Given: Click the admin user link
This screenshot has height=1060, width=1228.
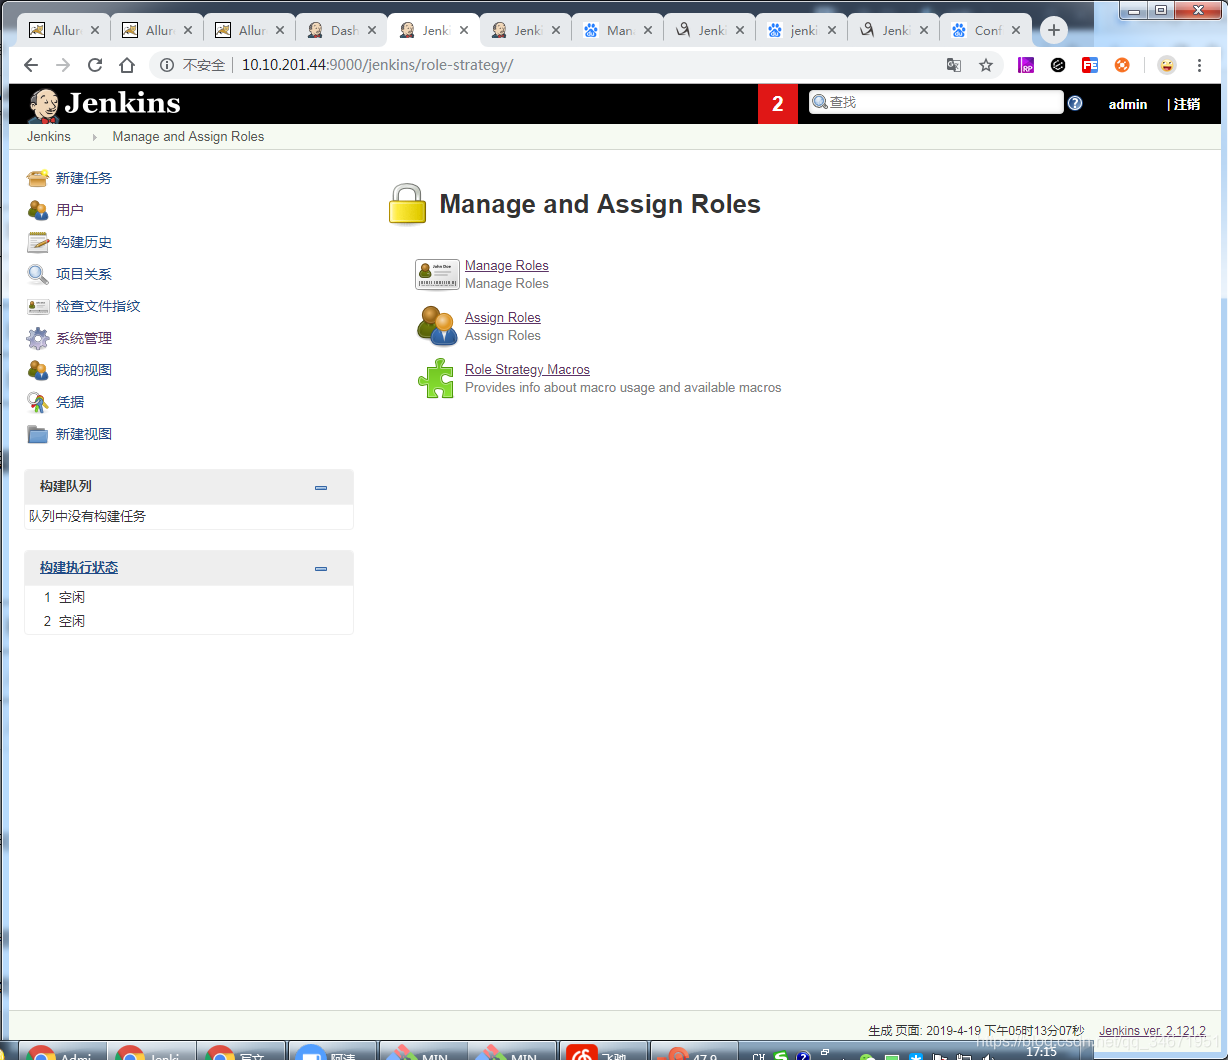Looking at the screenshot, I should 1128,104.
